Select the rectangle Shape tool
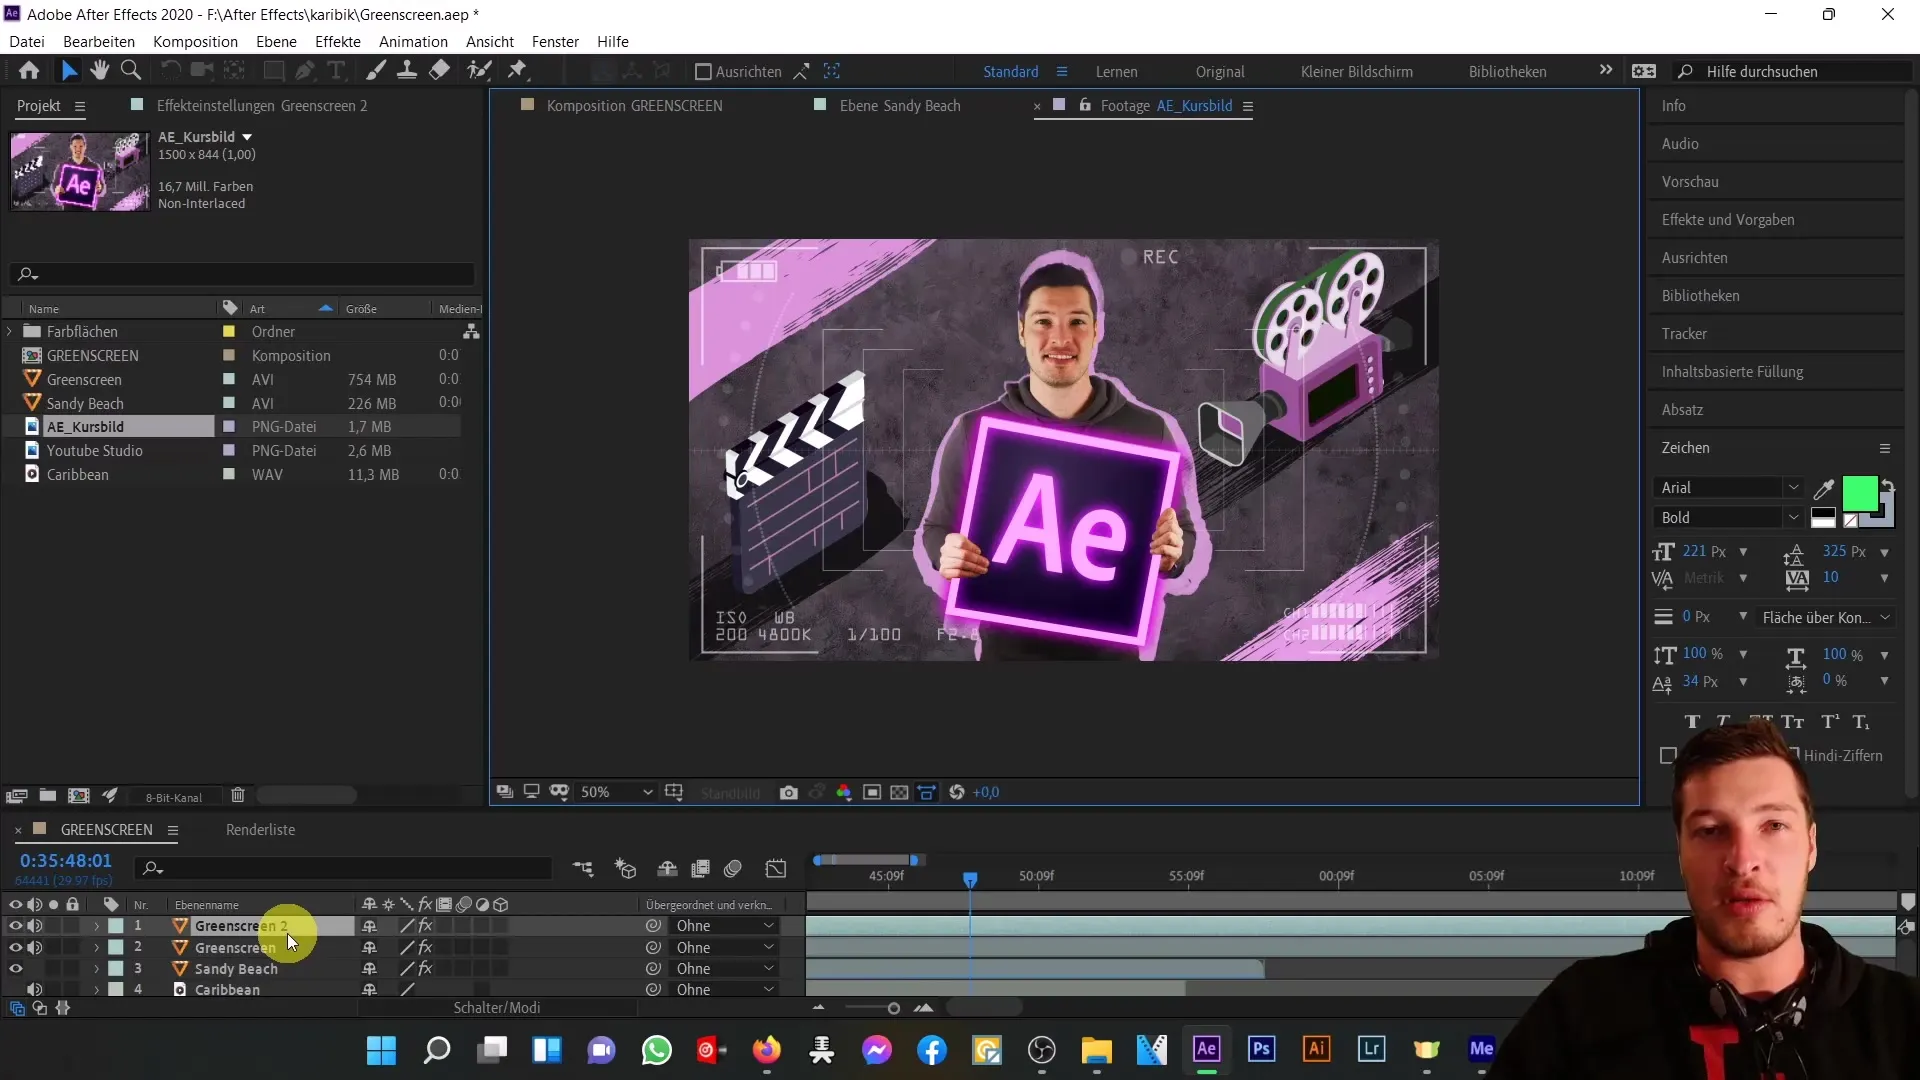The height and width of the screenshot is (1080, 1920). tap(273, 71)
